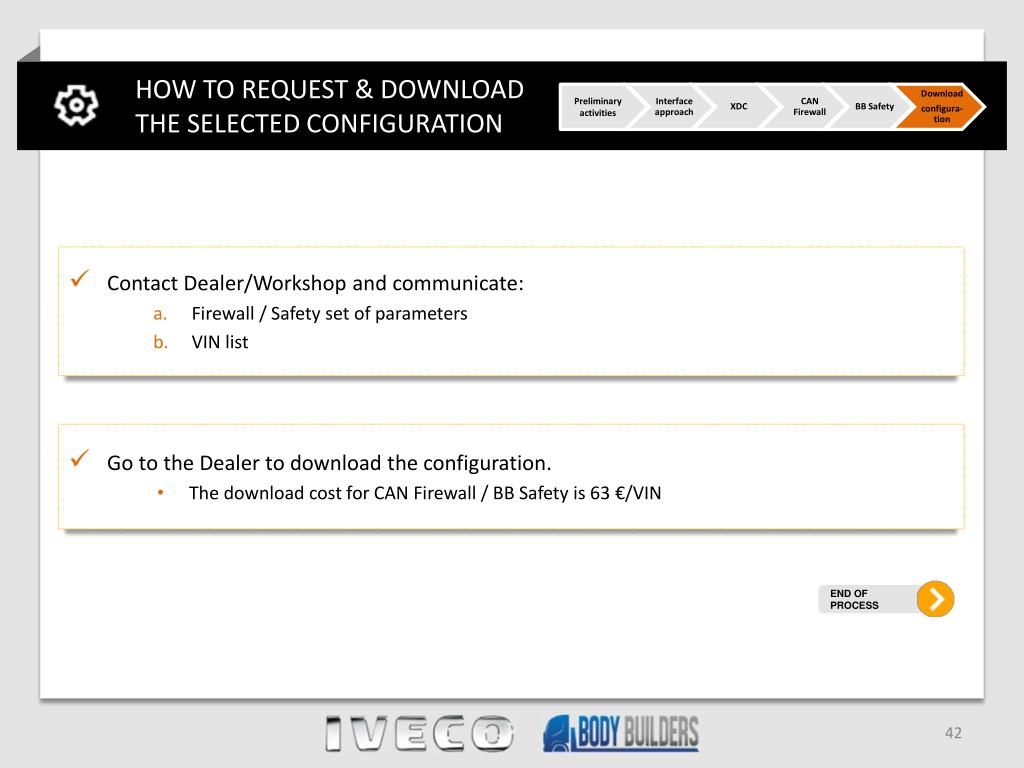Screen dimensions: 1024x768
Task: Click the IVECO logo
Action: 419,733
